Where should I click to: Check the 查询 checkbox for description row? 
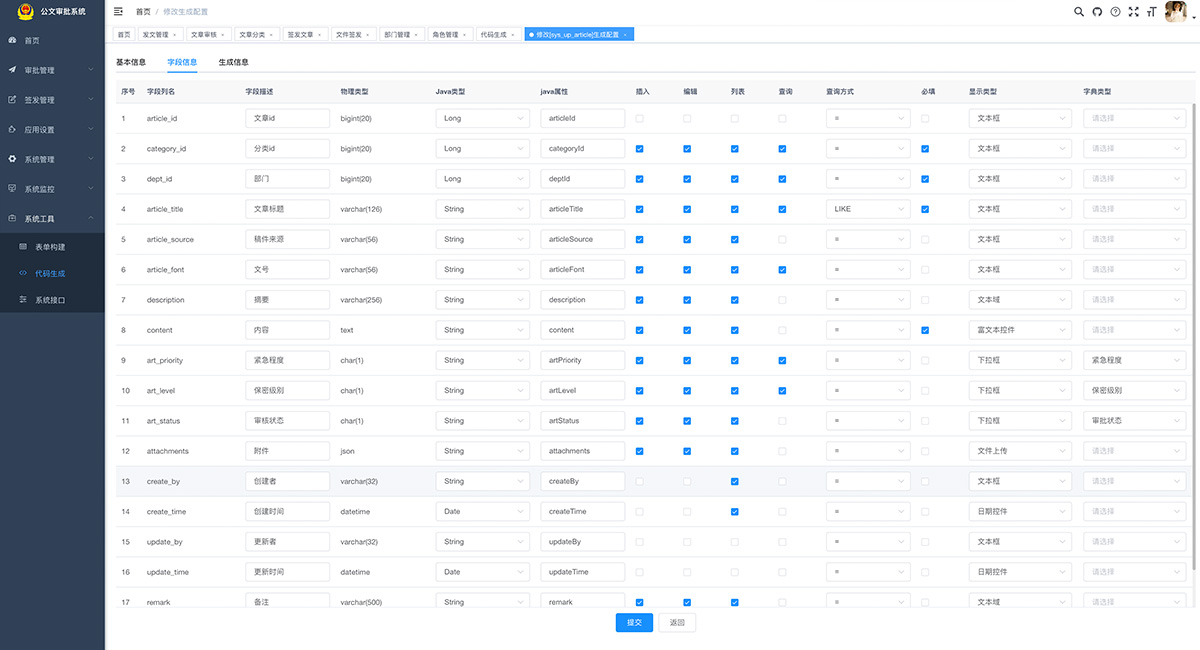click(x=782, y=300)
